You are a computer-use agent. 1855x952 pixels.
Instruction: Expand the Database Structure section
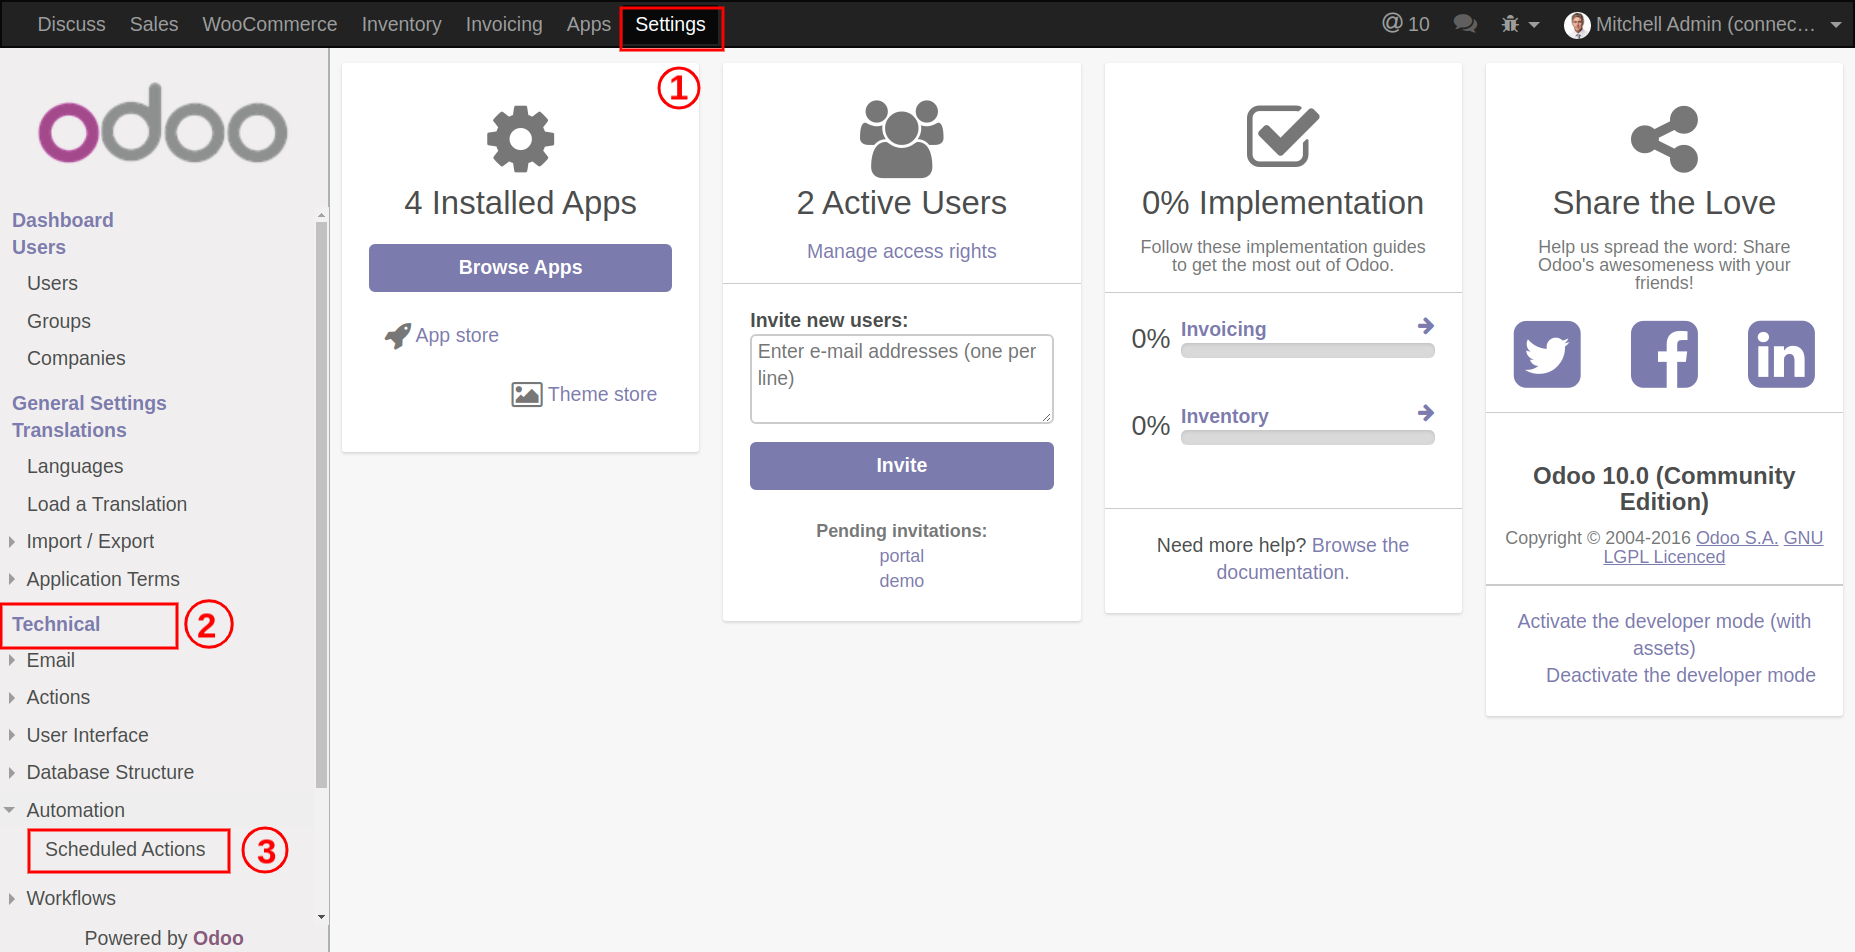[x=110, y=772]
